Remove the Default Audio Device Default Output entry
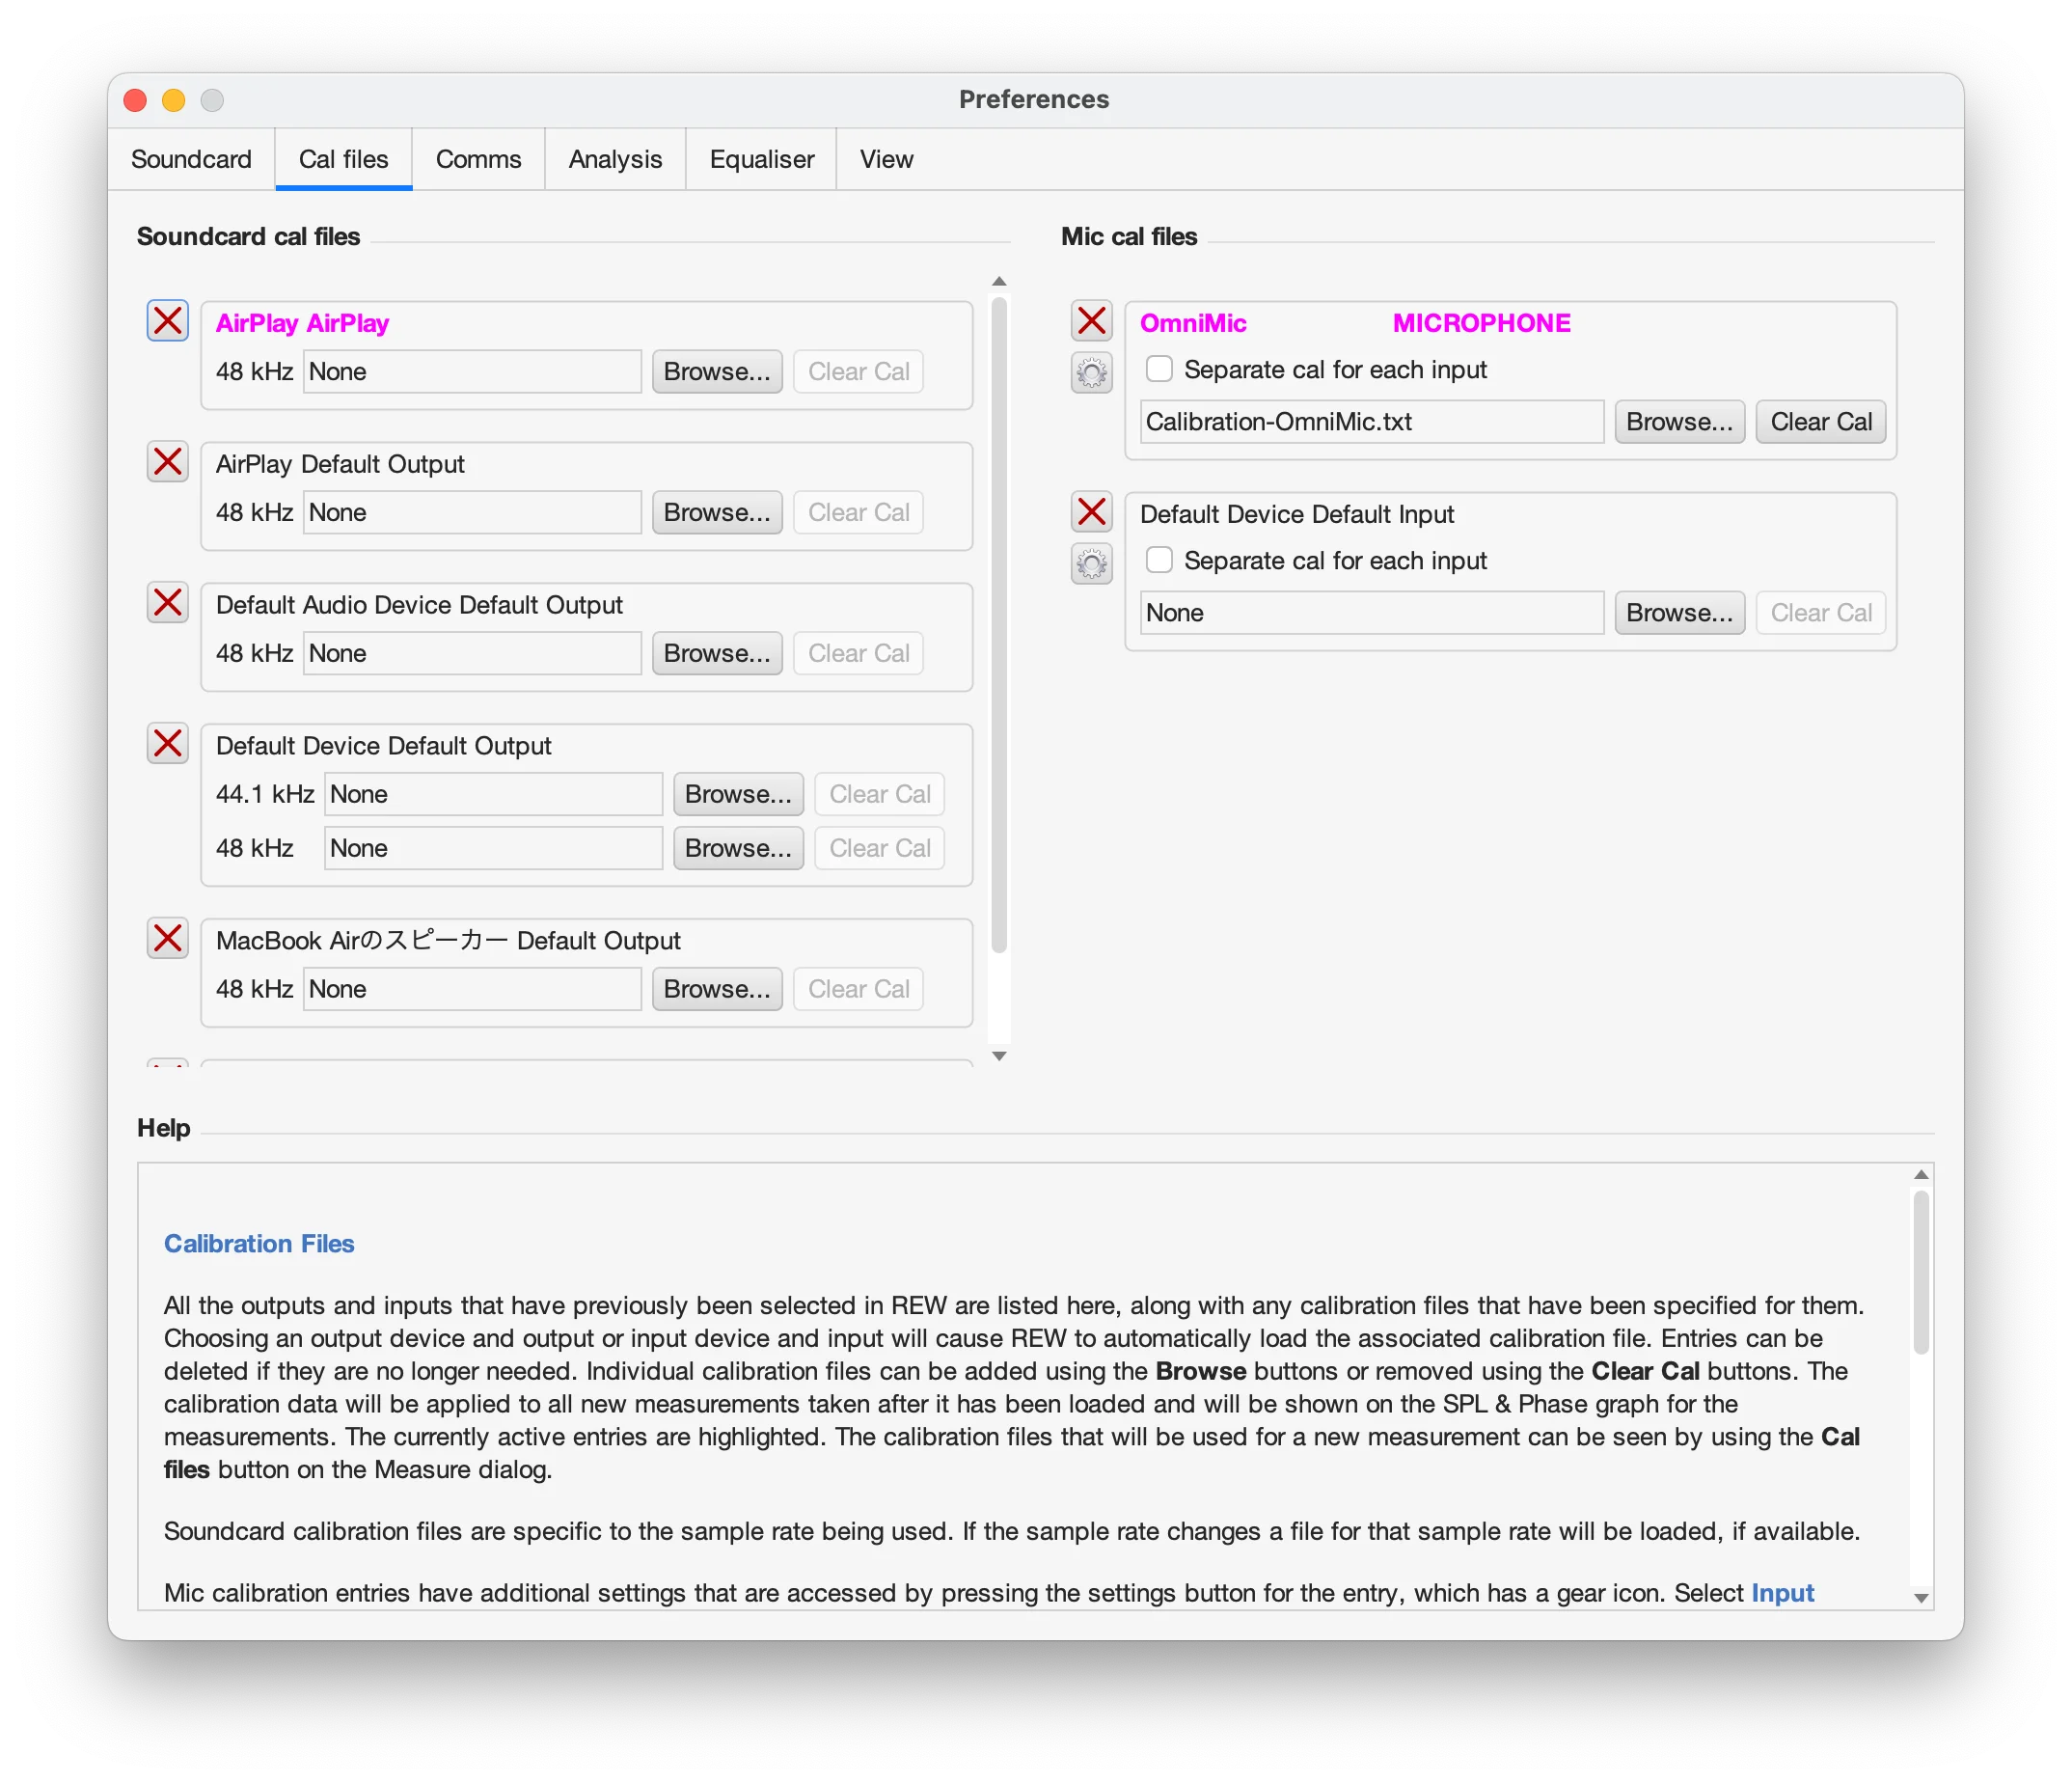 167,603
